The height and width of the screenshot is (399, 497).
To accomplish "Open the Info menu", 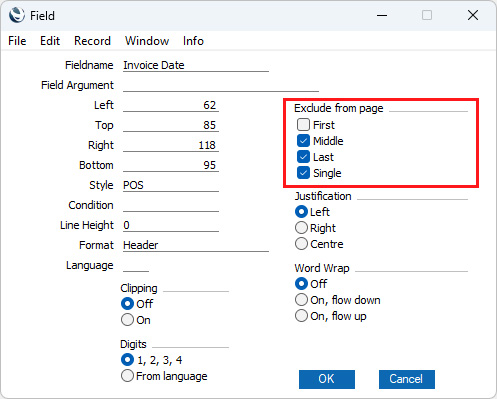I will click(193, 41).
